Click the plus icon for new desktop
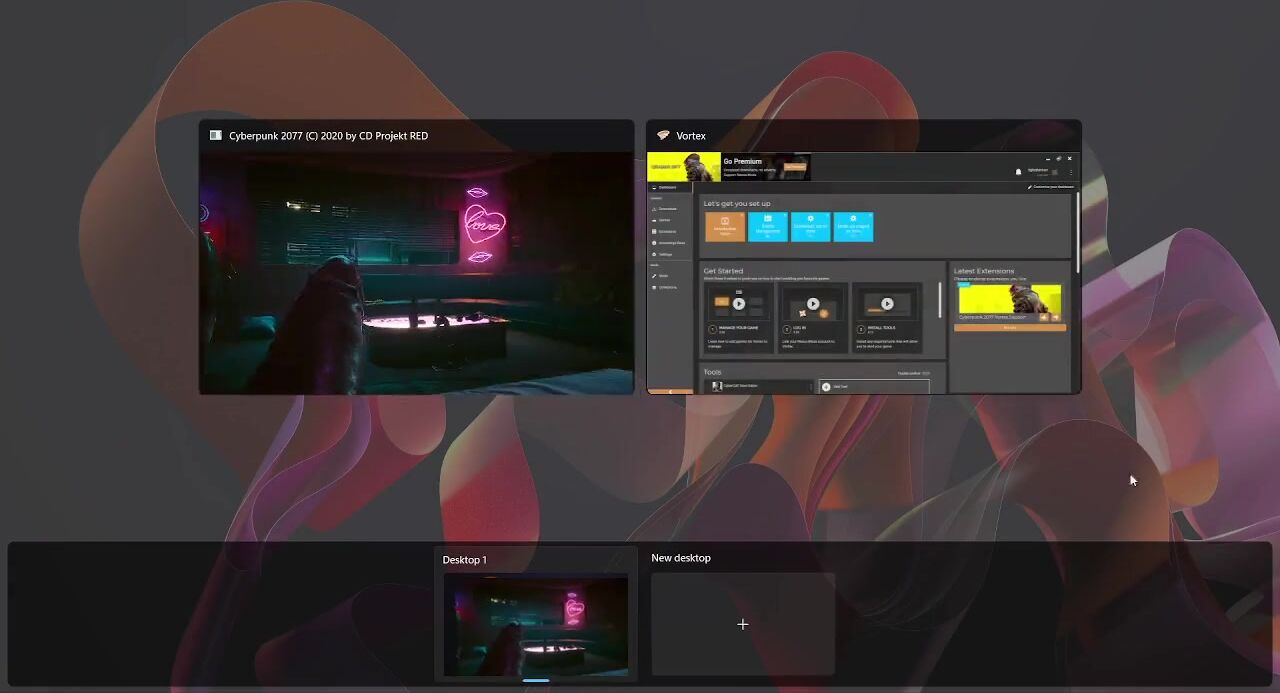This screenshot has height=693, width=1280. 742,624
